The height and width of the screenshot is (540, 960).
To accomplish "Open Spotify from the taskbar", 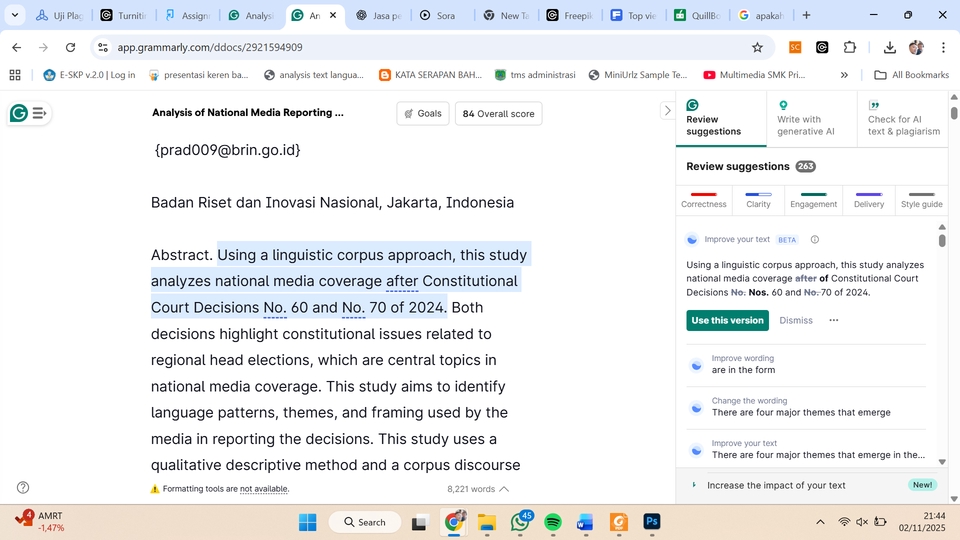I will point(553,522).
